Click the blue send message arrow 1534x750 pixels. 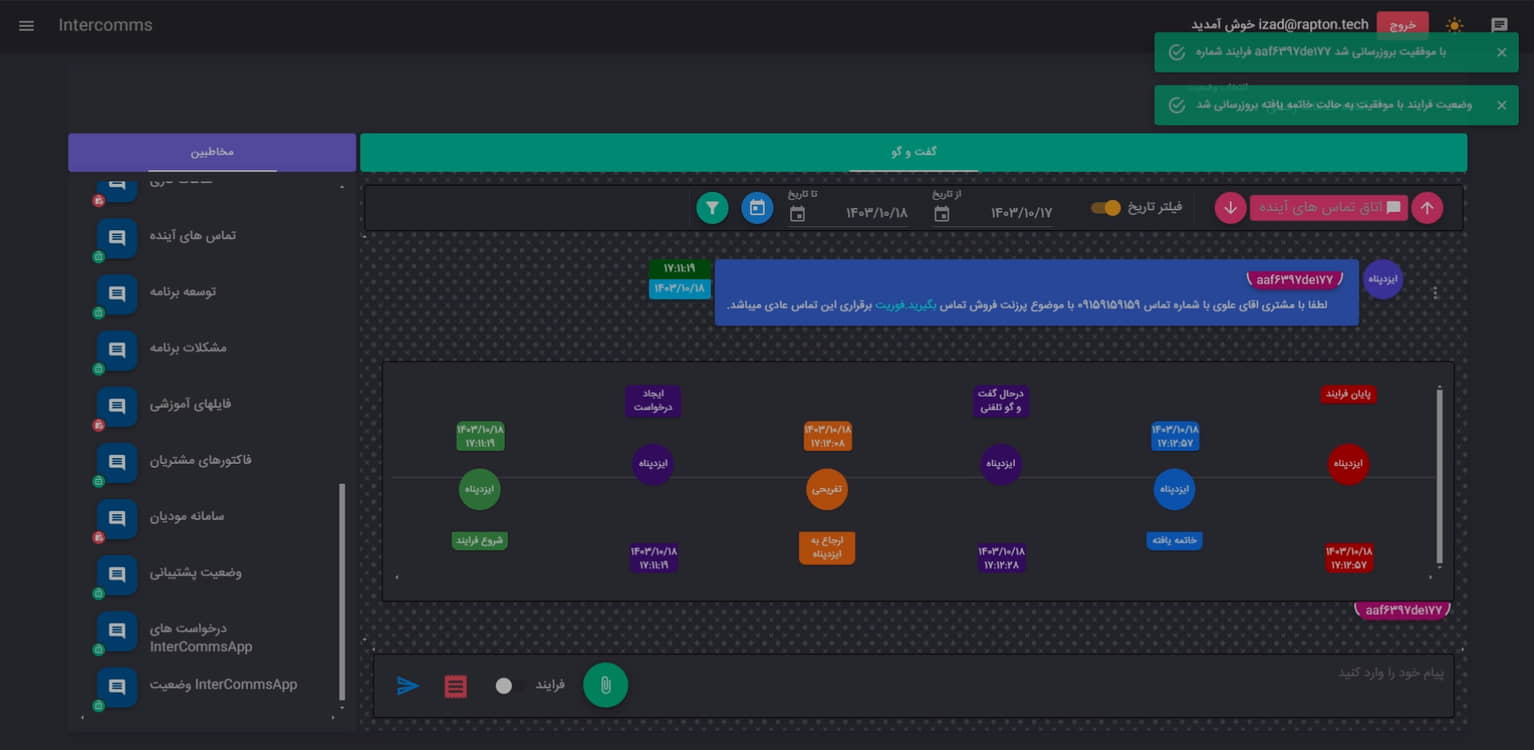point(408,686)
